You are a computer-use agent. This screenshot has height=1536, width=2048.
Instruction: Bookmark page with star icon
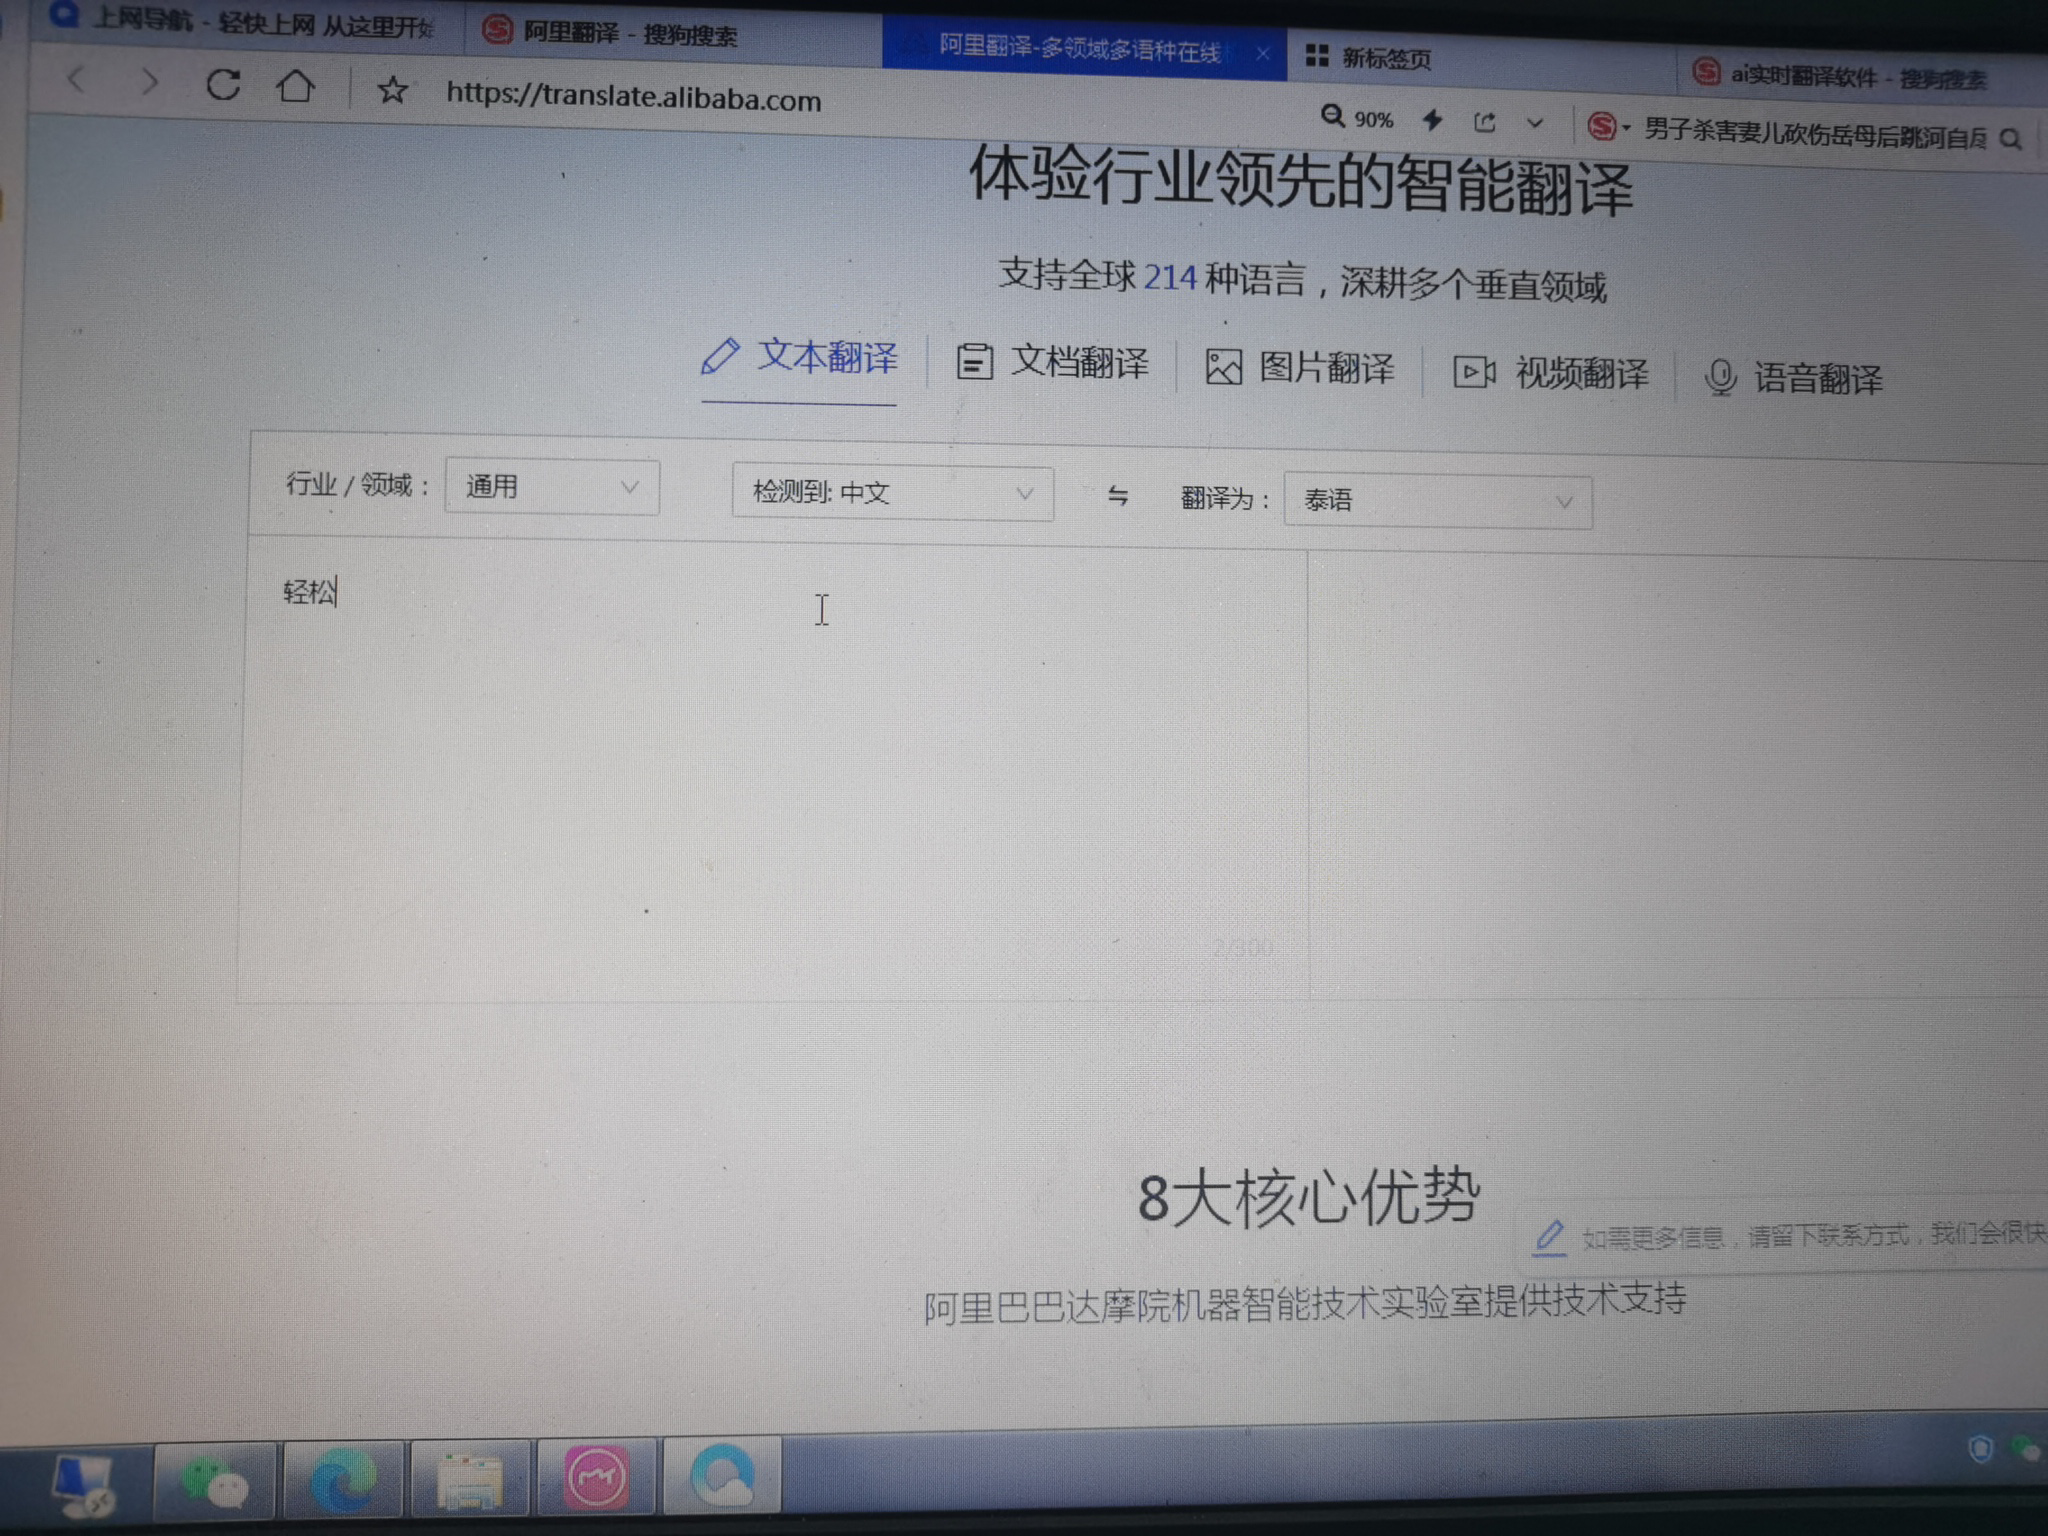pos(392,91)
